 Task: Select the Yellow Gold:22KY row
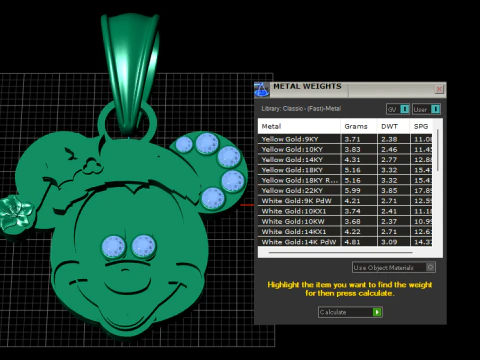tap(345, 191)
